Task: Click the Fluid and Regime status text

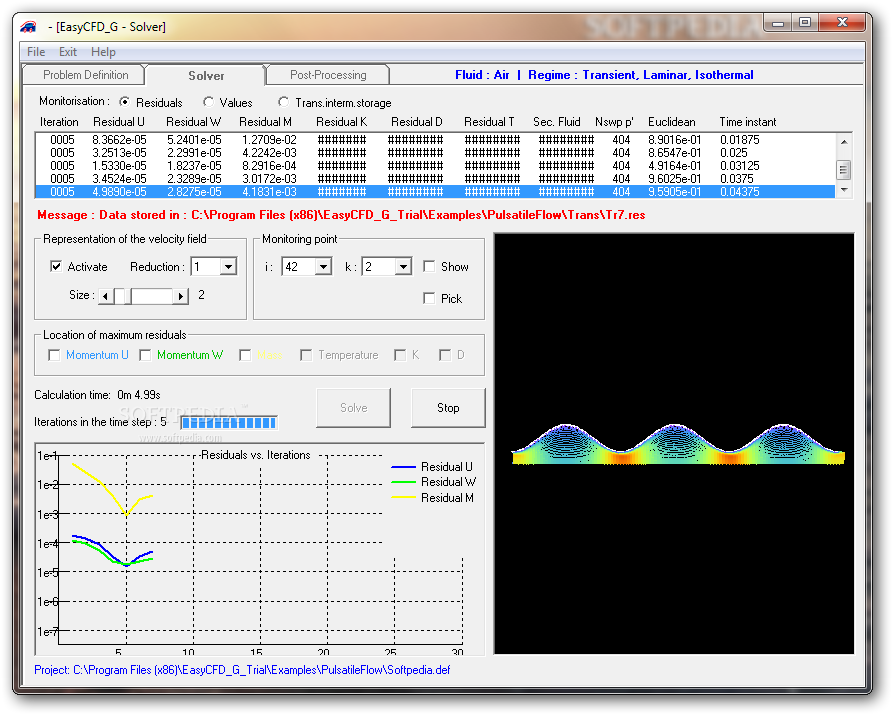Action: [x=604, y=75]
